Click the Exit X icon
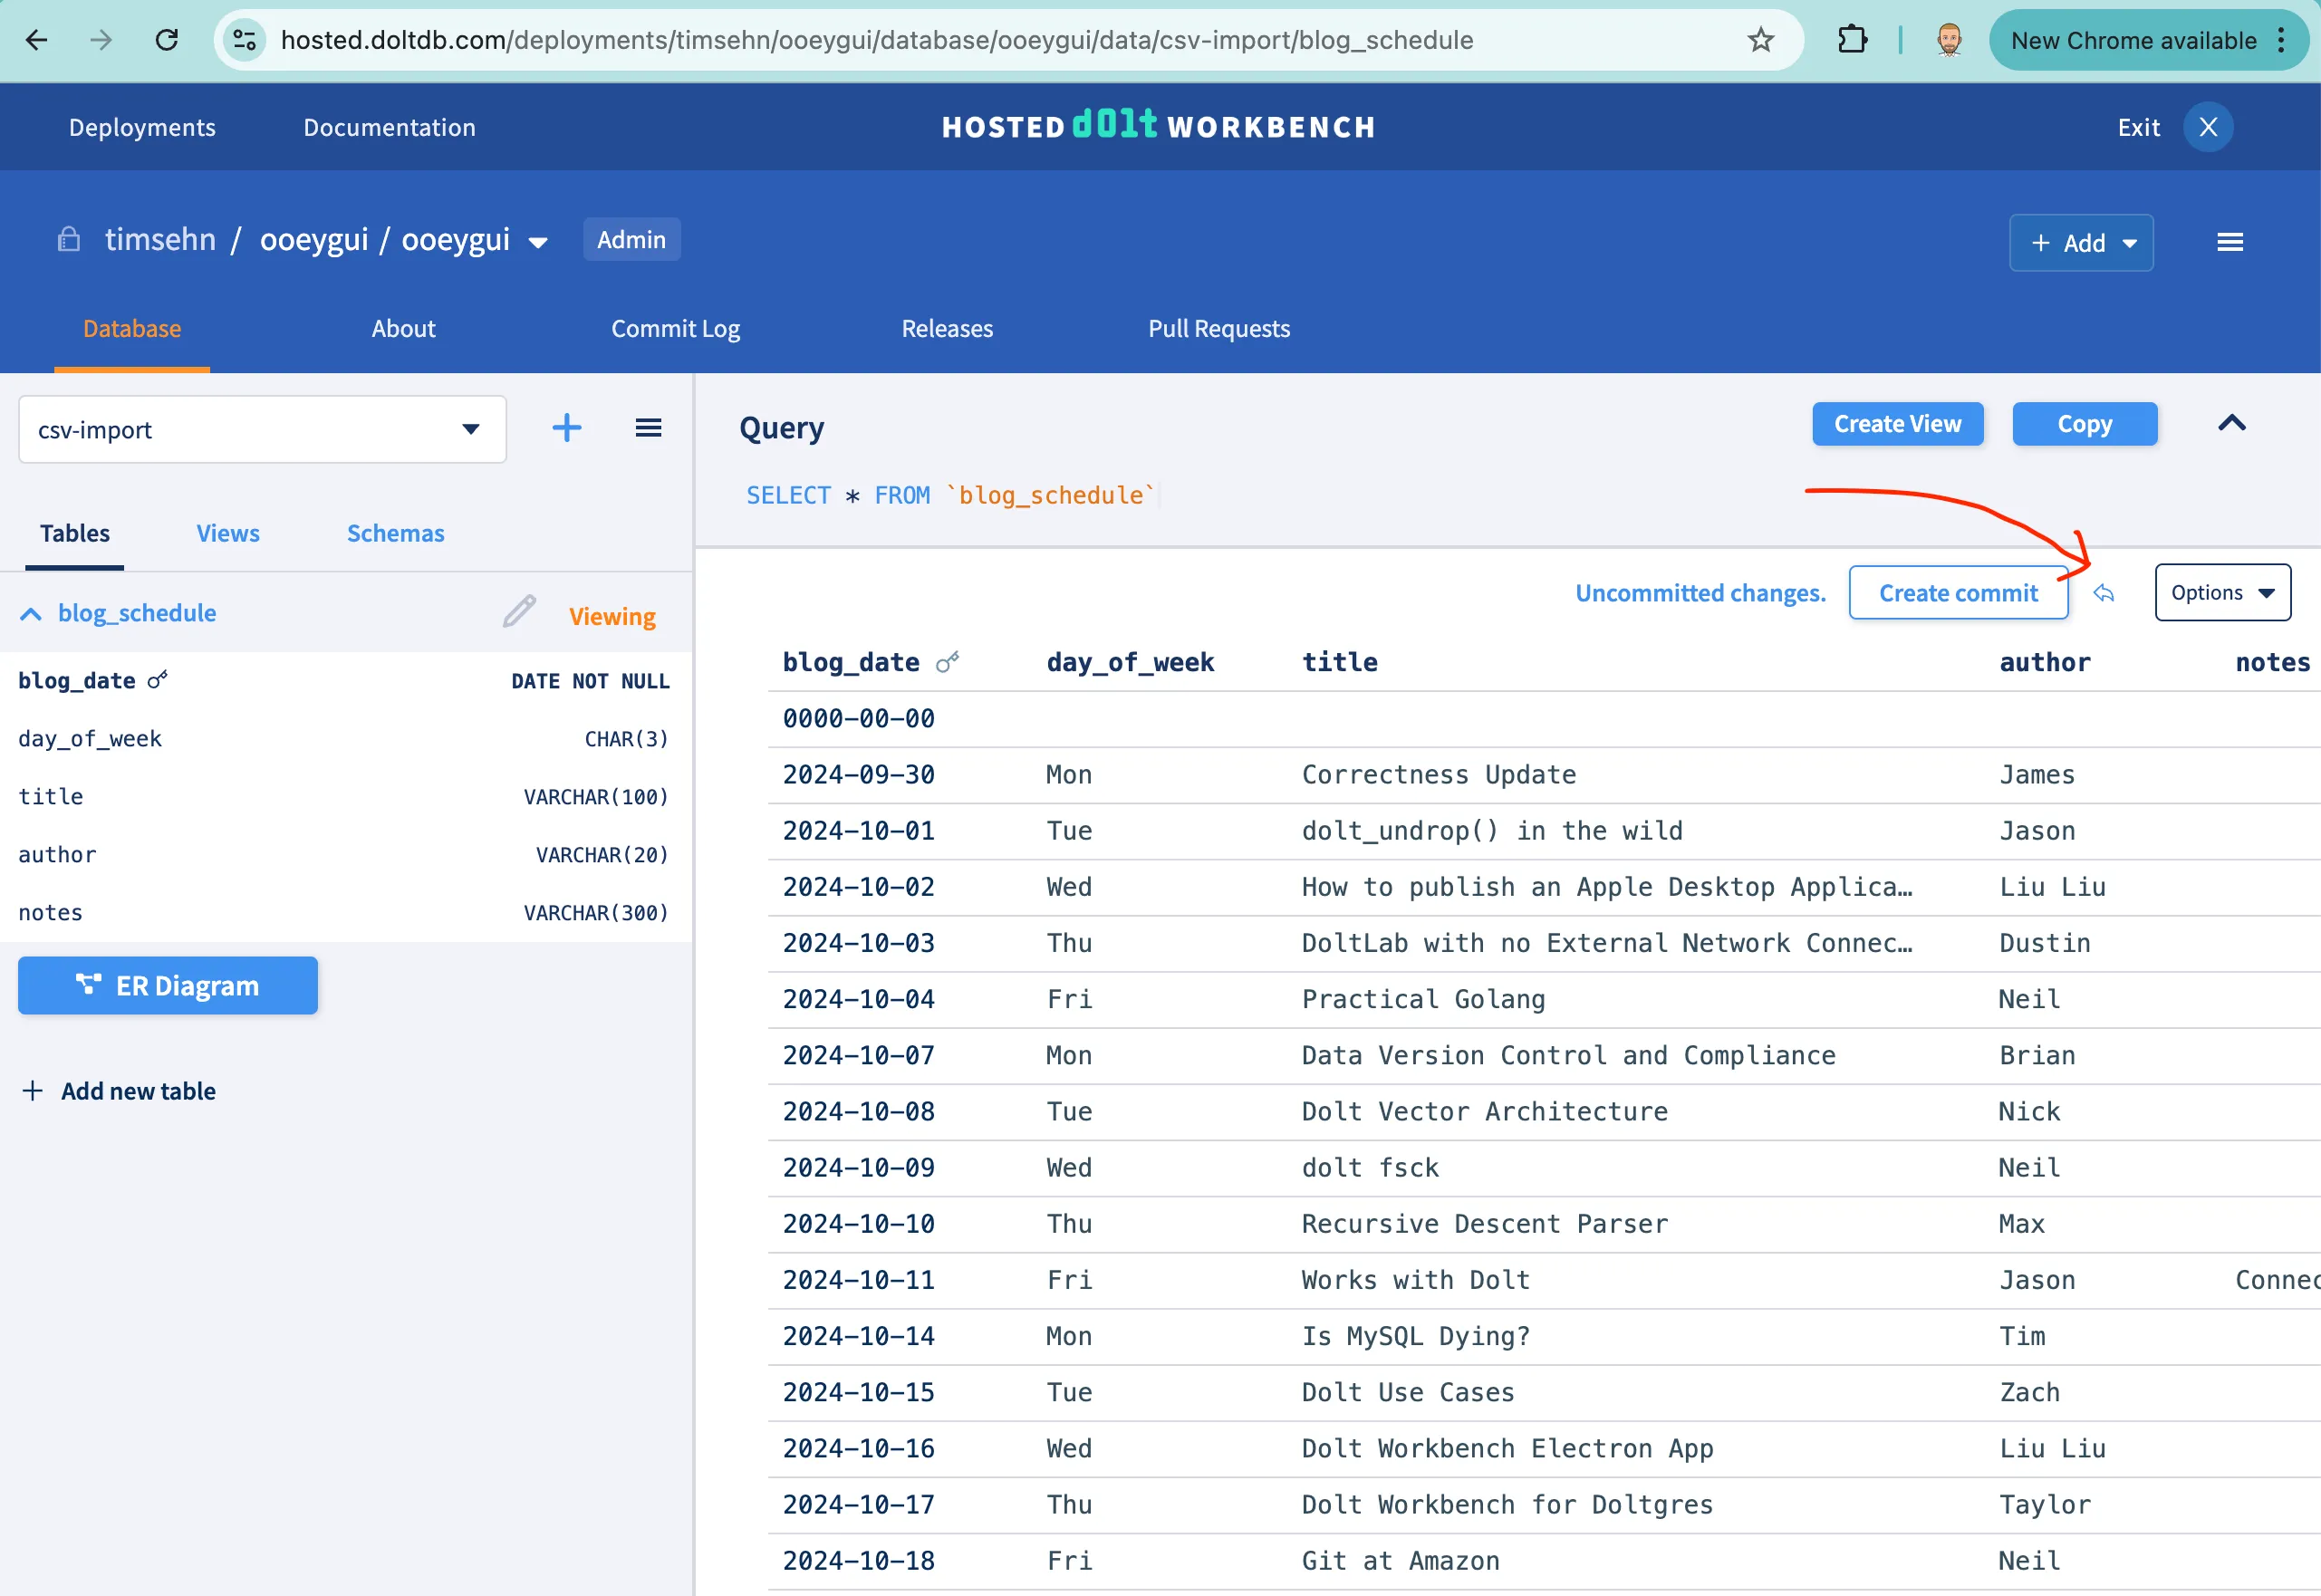The height and width of the screenshot is (1596, 2321). click(x=2208, y=127)
